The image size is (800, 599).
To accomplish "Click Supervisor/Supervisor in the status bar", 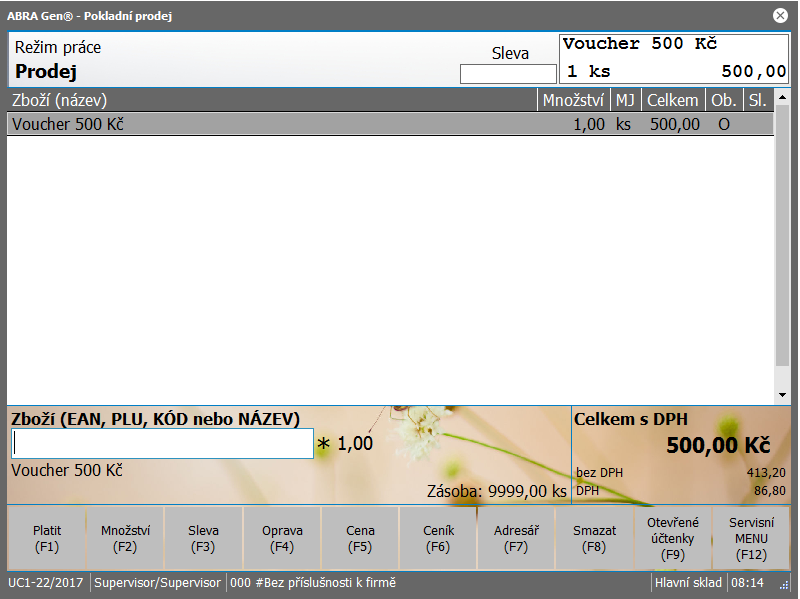I will (157, 583).
